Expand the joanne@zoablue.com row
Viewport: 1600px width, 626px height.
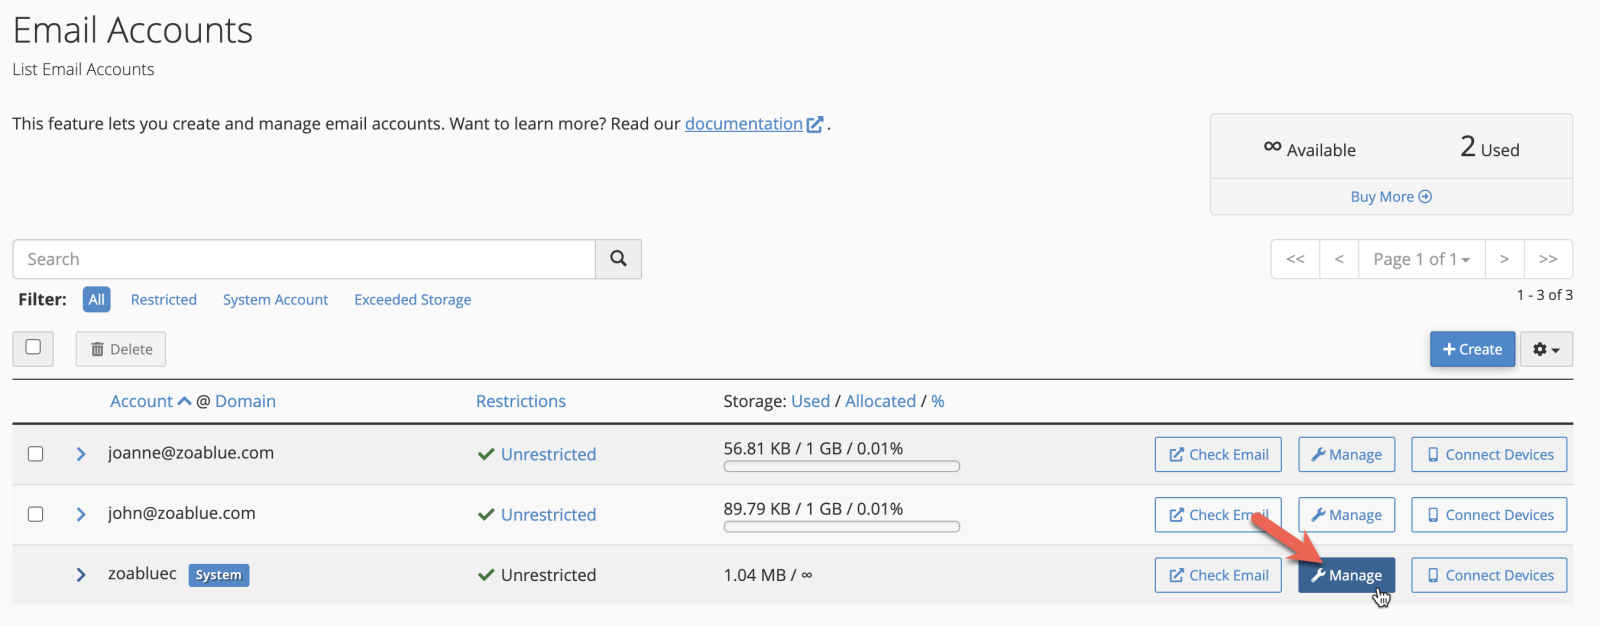click(81, 454)
